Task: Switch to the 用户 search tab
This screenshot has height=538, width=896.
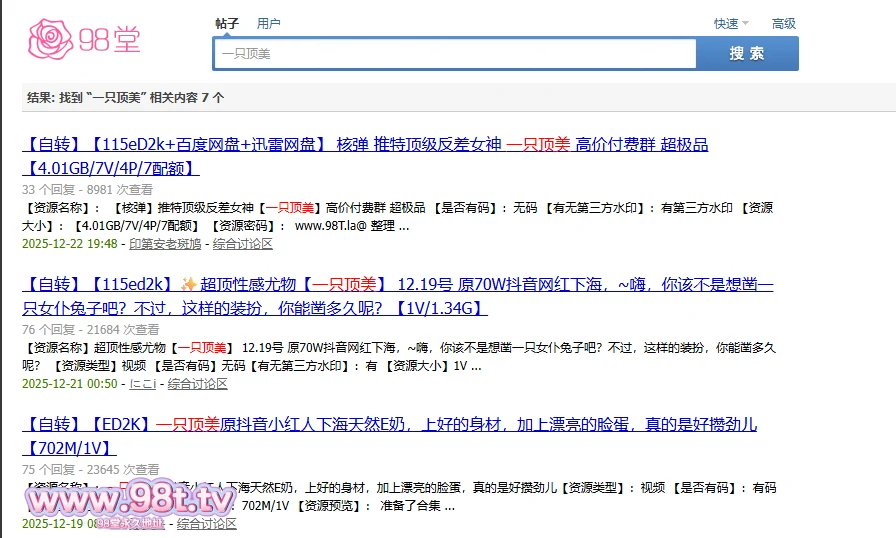Action: click(x=268, y=23)
